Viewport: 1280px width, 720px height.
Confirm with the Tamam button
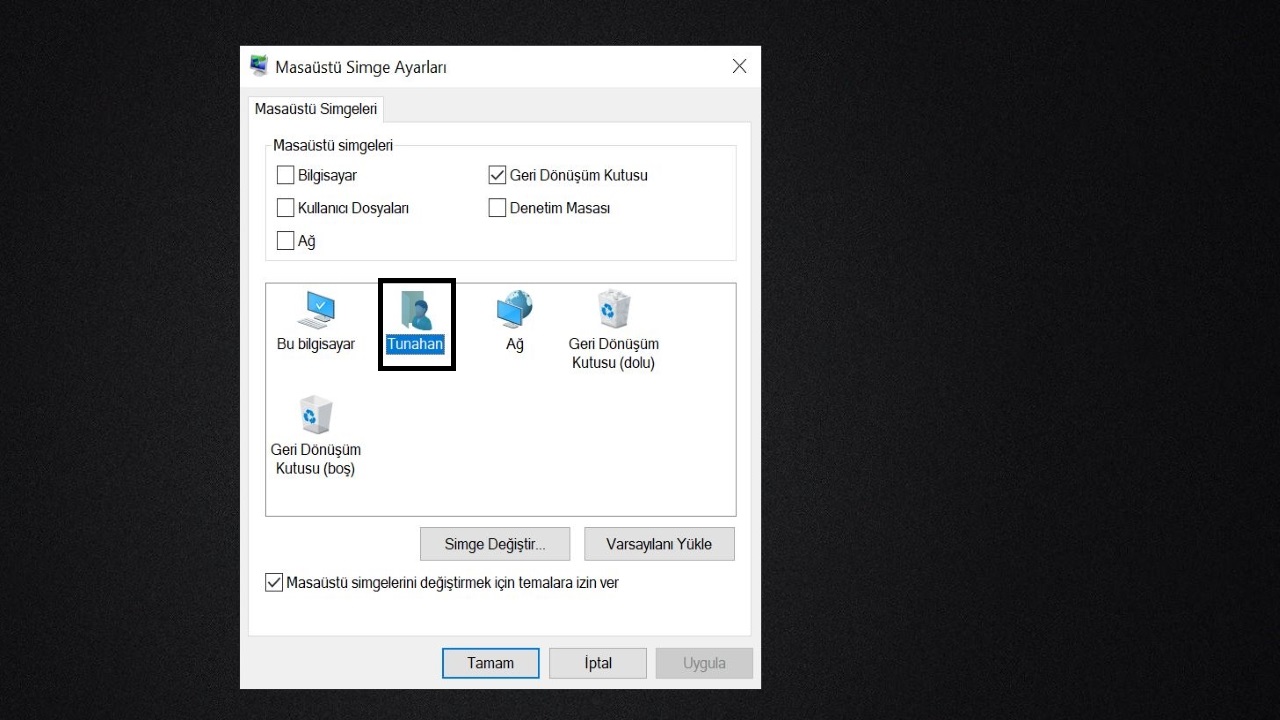click(x=491, y=663)
